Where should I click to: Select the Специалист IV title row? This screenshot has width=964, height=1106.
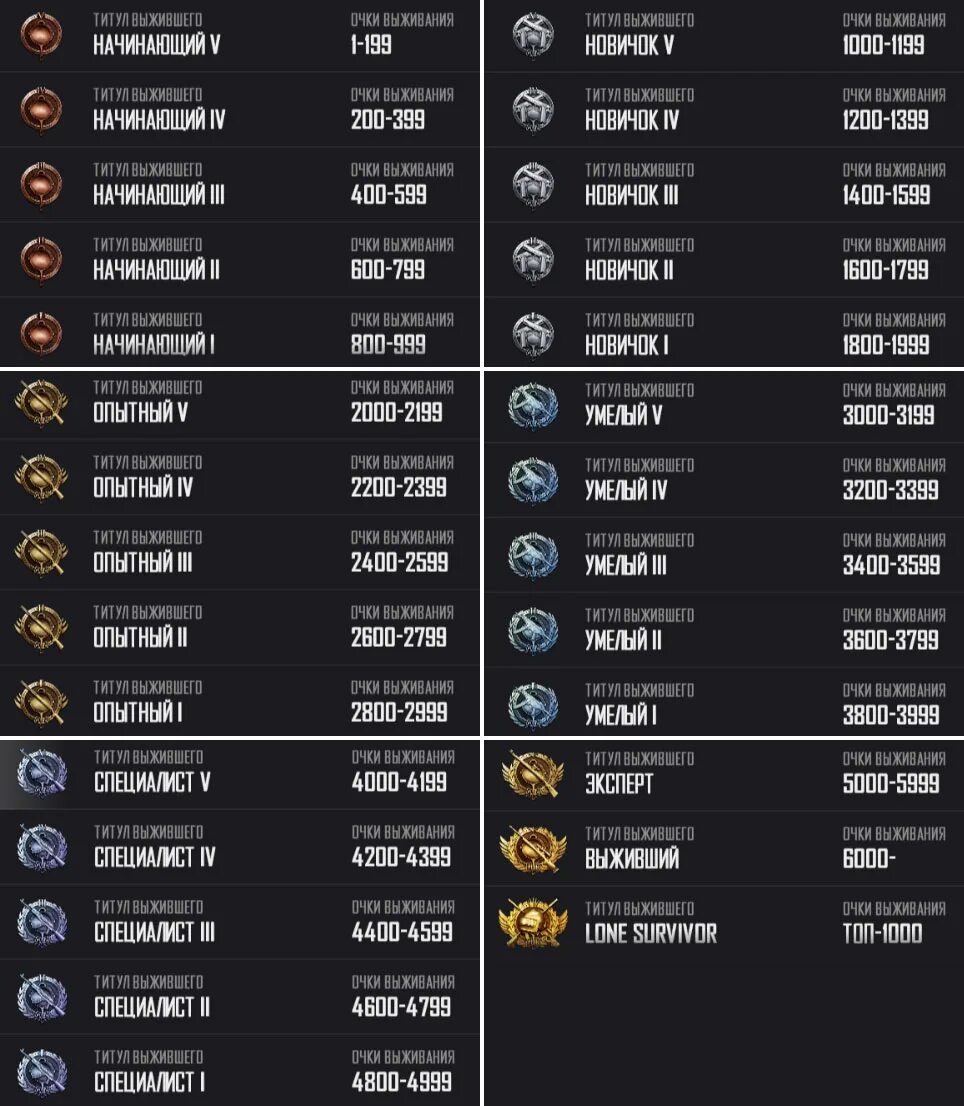pos(240,847)
